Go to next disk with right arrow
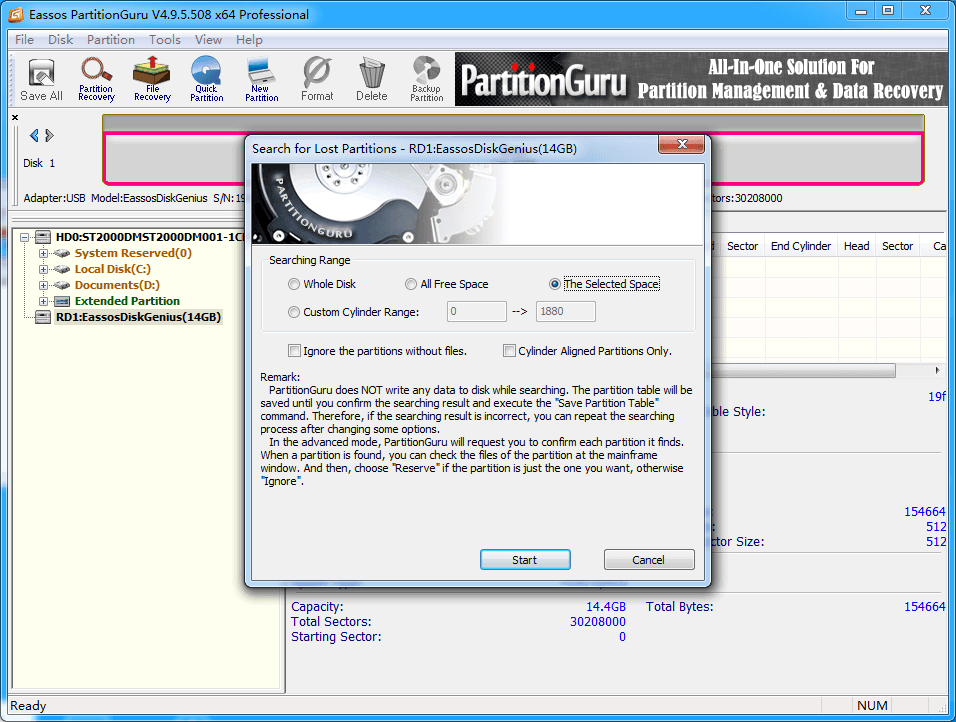The image size is (956, 722). coord(49,135)
